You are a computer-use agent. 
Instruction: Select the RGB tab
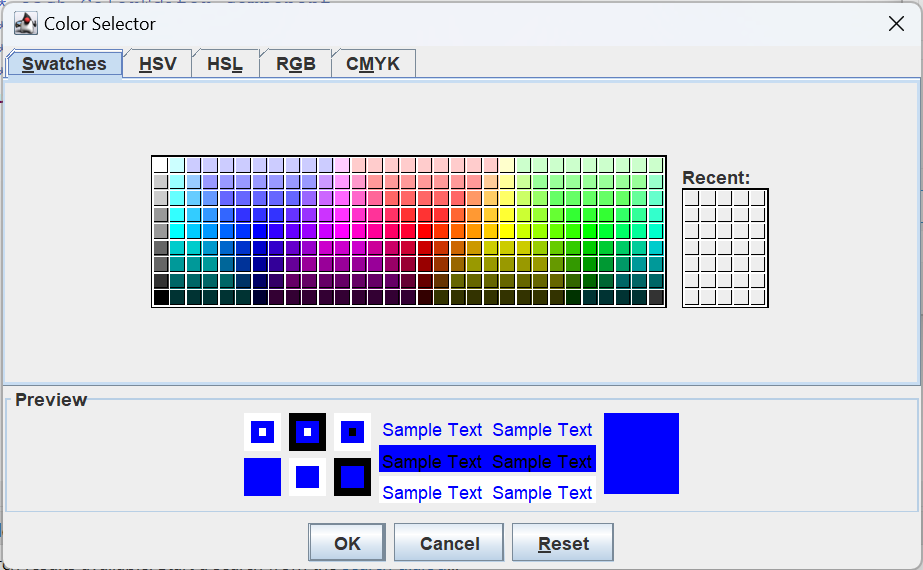point(296,64)
